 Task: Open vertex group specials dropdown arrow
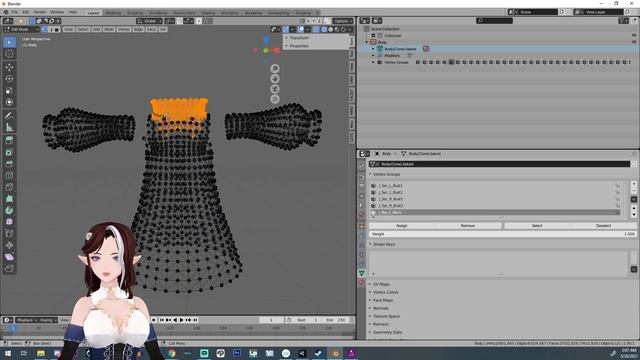[634, 199]
